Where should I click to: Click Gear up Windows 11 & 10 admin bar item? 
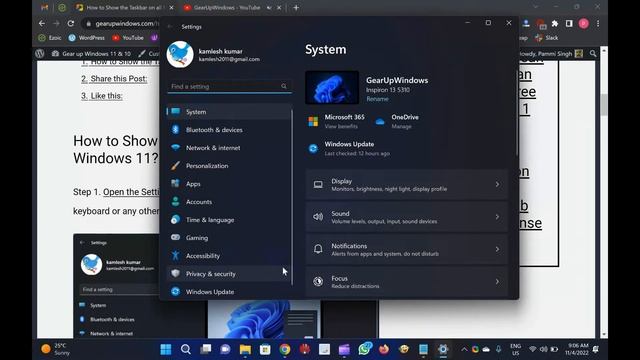click(91, 53)
